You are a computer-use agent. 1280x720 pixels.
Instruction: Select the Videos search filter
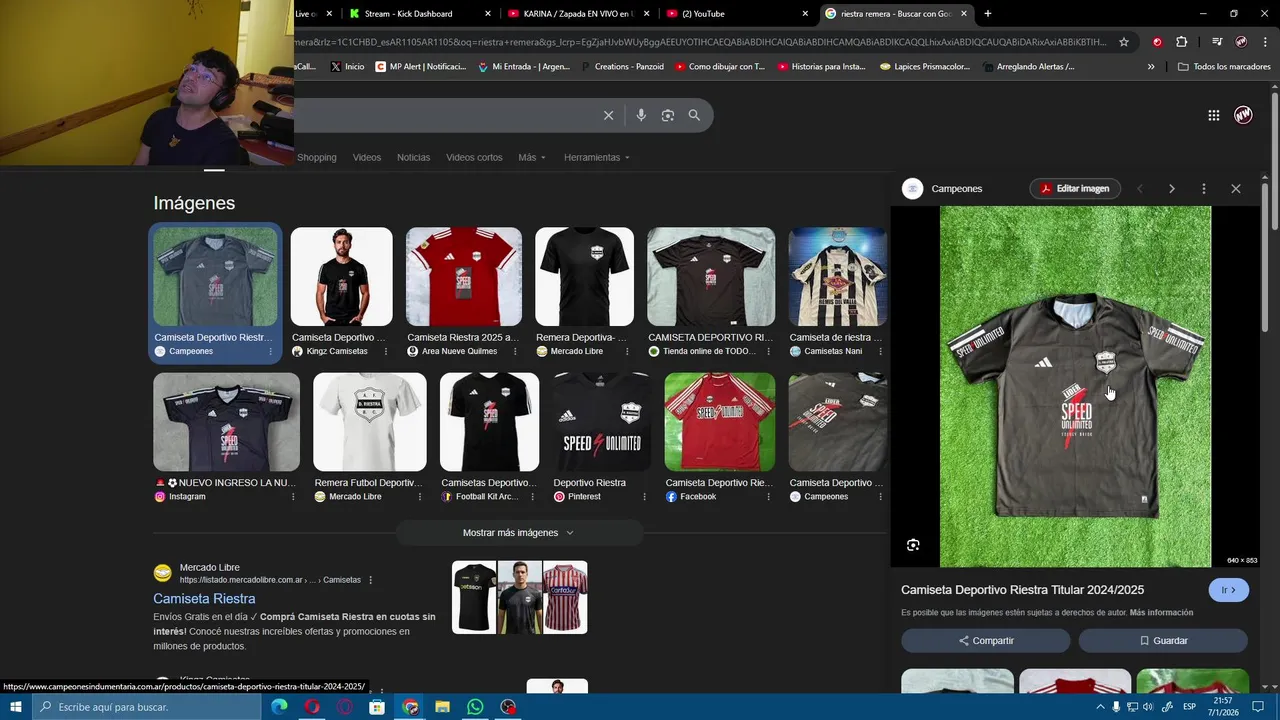tap(367, 157)
